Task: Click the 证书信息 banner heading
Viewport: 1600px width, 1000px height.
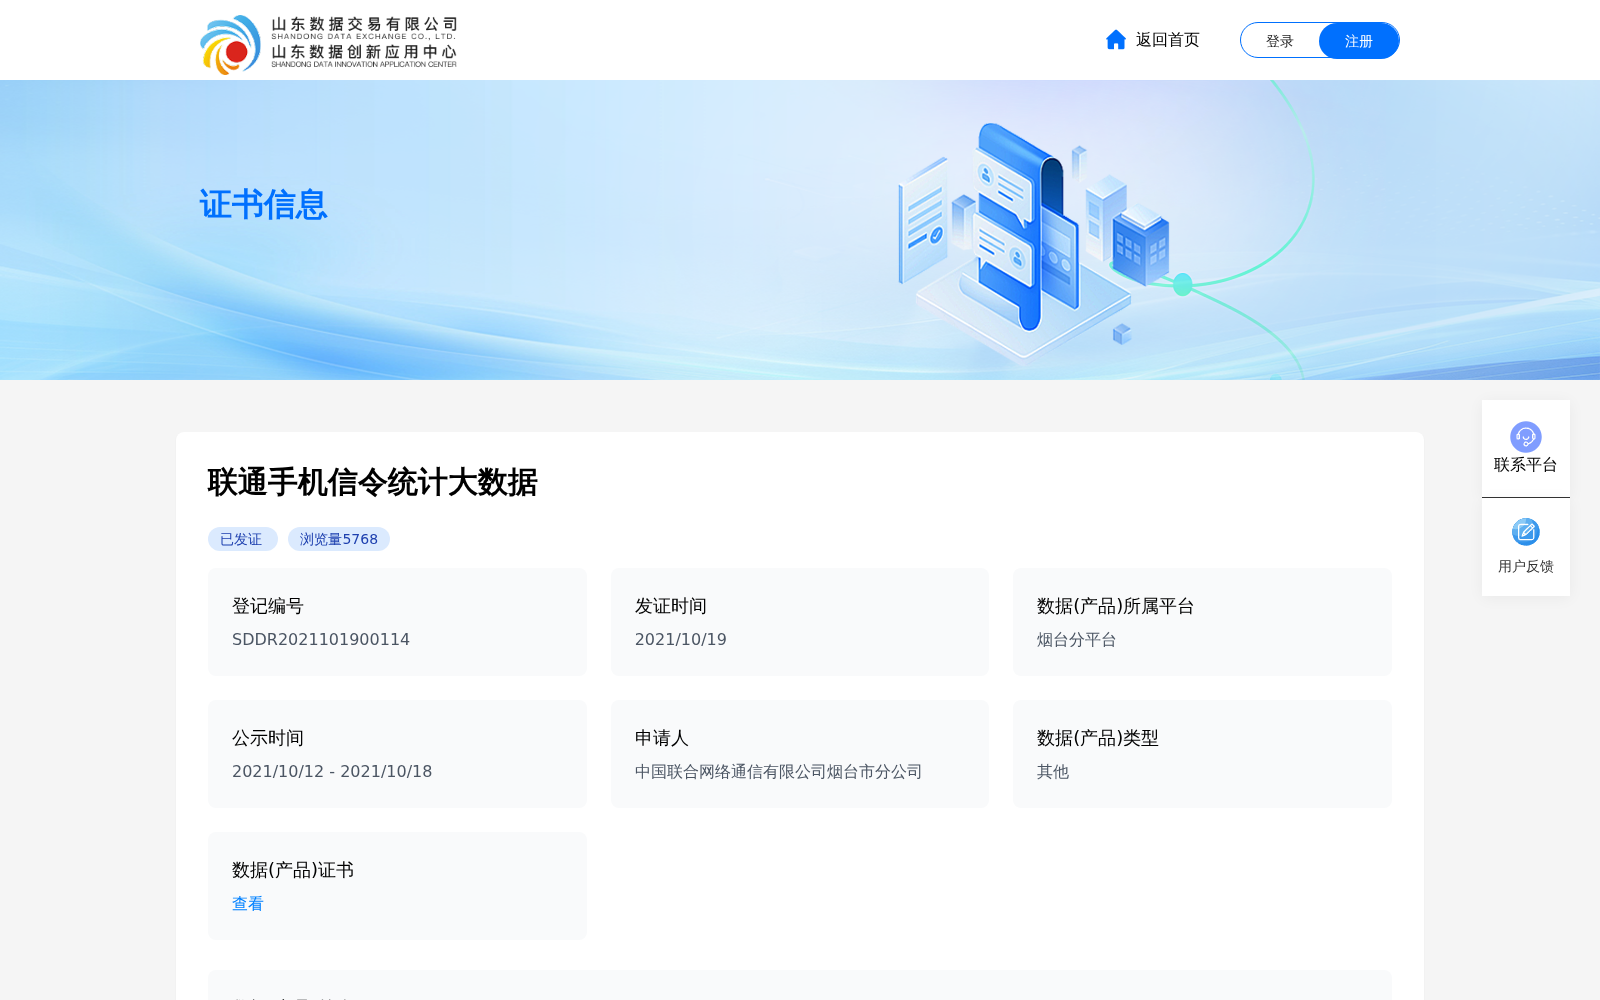Action: click(263, 205)
